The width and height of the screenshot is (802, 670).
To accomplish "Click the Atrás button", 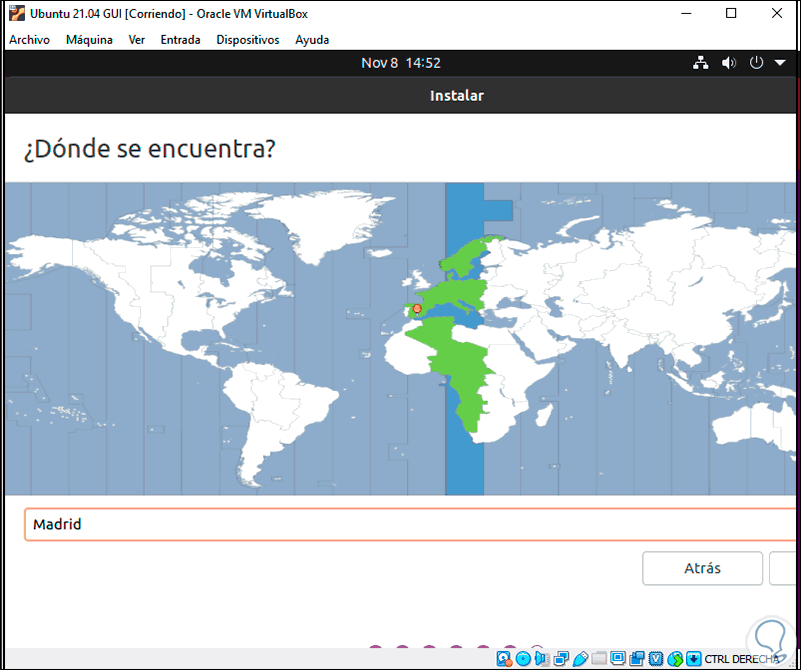I will pyautogui.click(x=702, y=568).
